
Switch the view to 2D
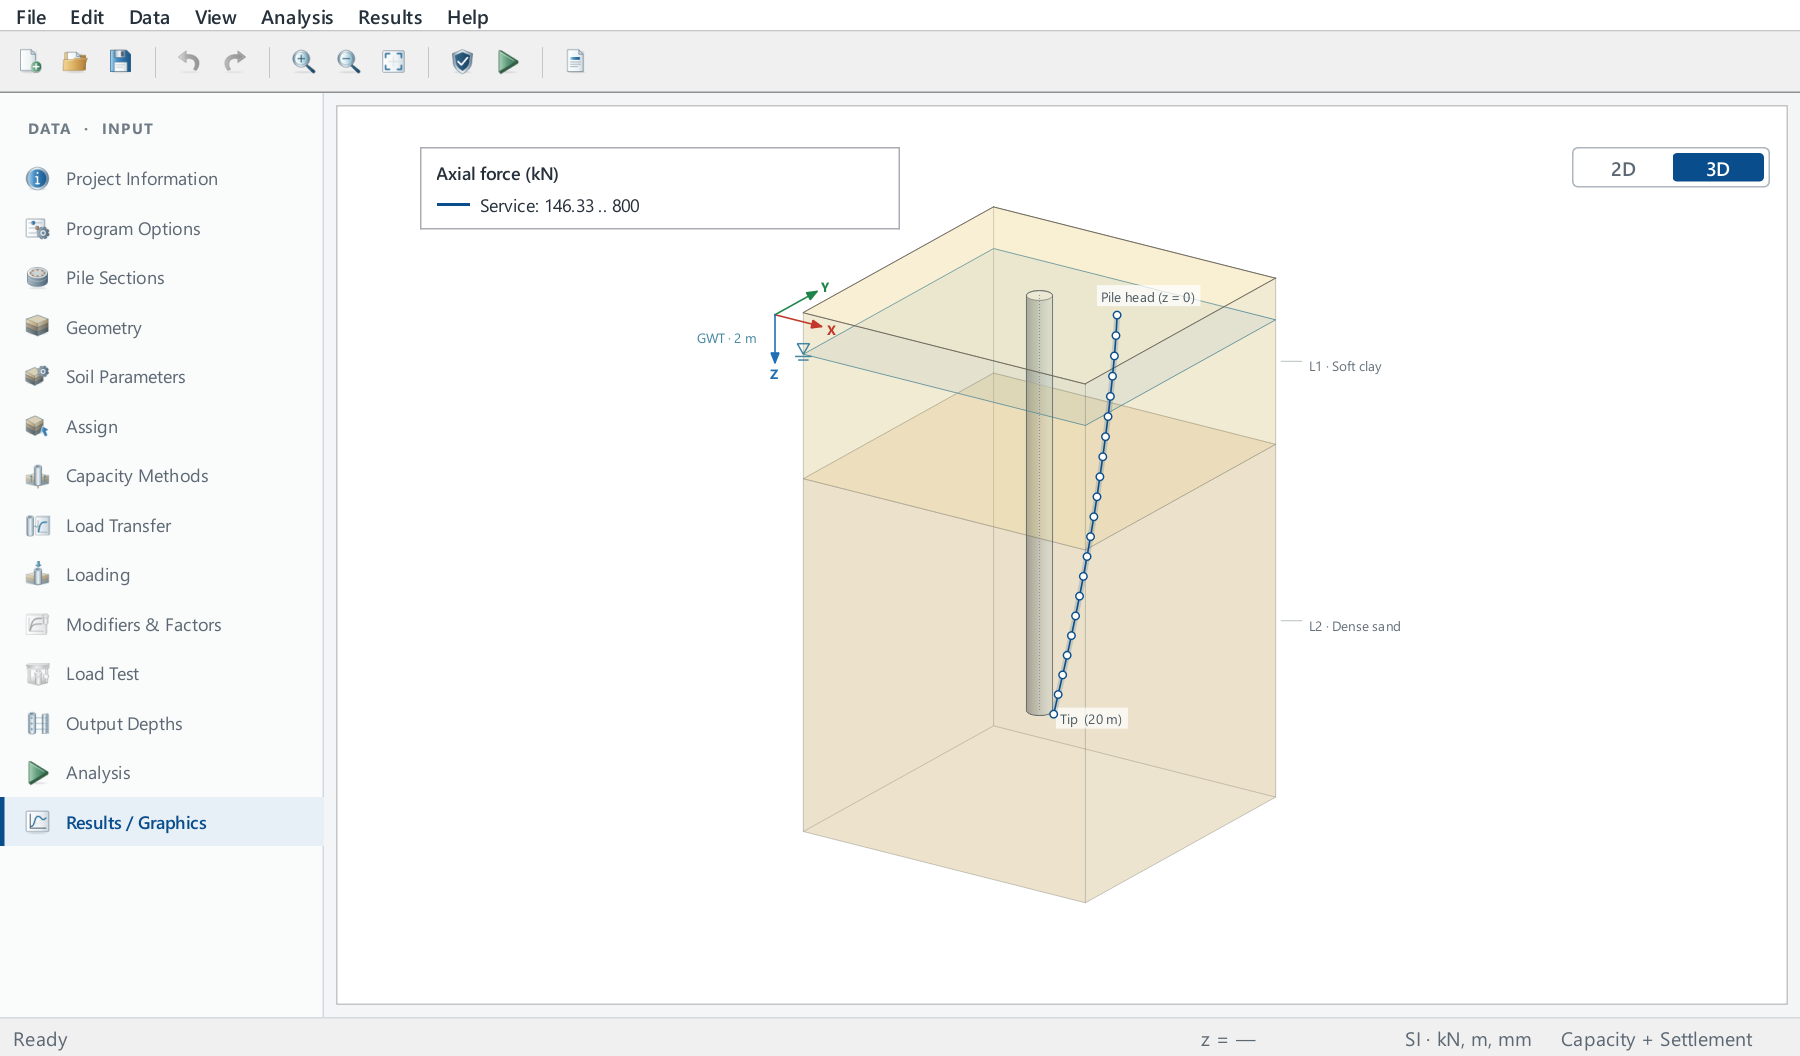tap(1623, 168)
